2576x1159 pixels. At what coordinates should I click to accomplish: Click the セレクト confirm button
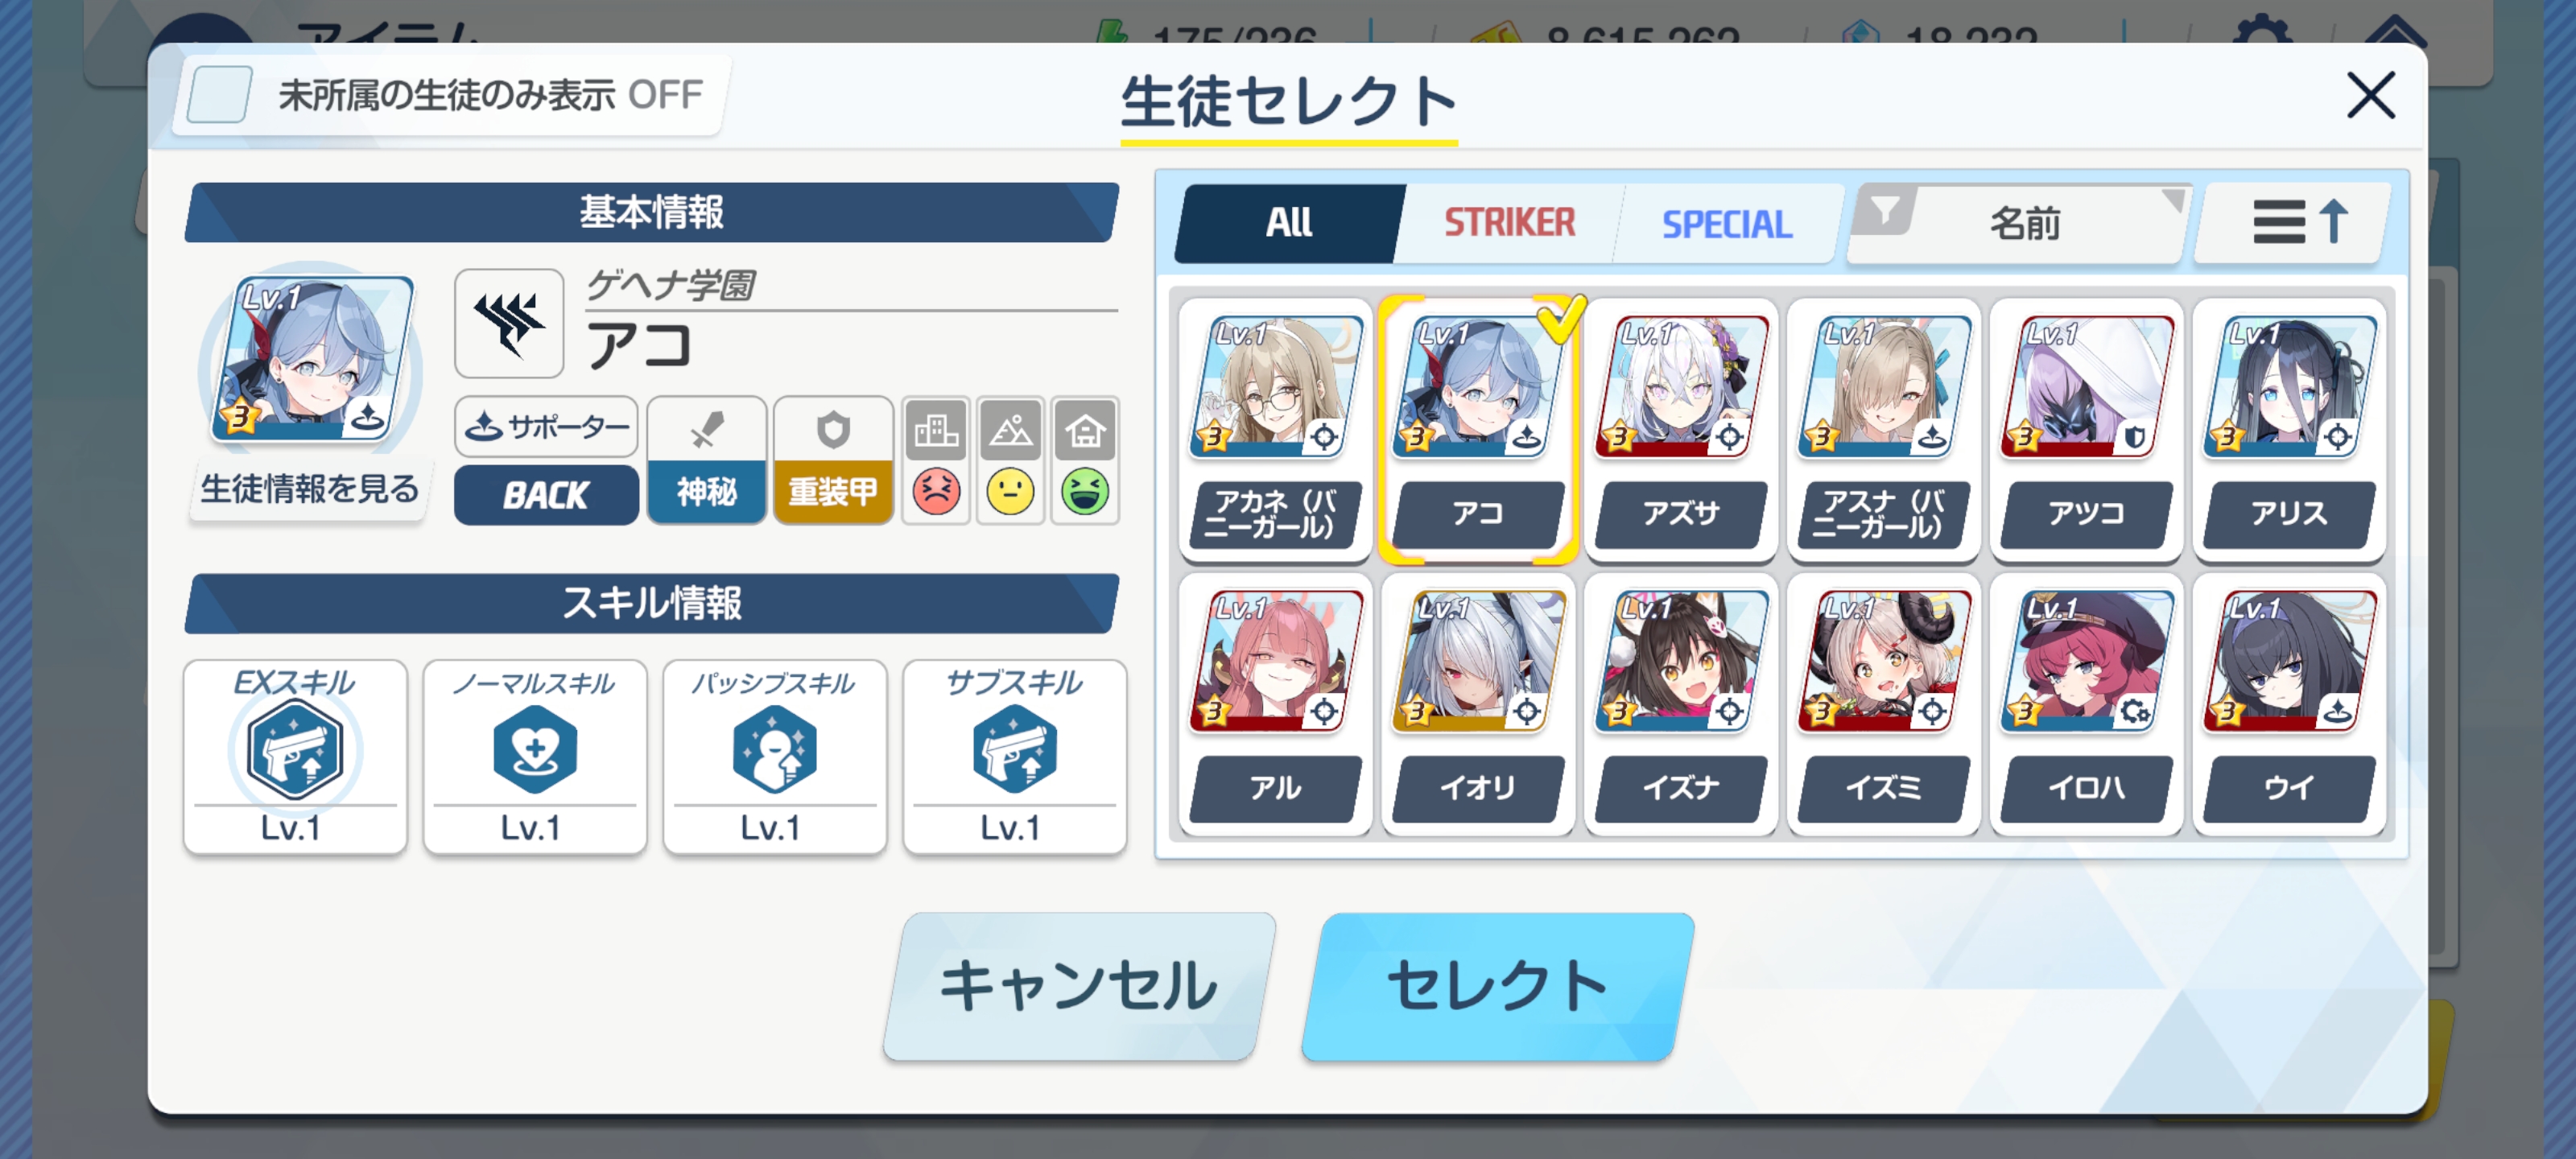(1497, 986)
